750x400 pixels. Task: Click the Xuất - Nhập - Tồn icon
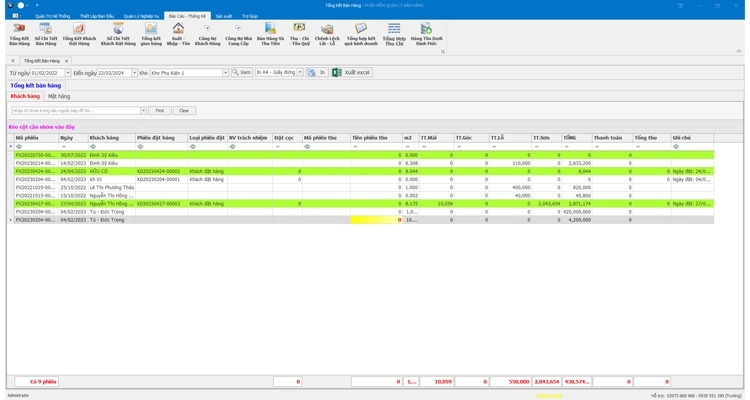point(179,34)
